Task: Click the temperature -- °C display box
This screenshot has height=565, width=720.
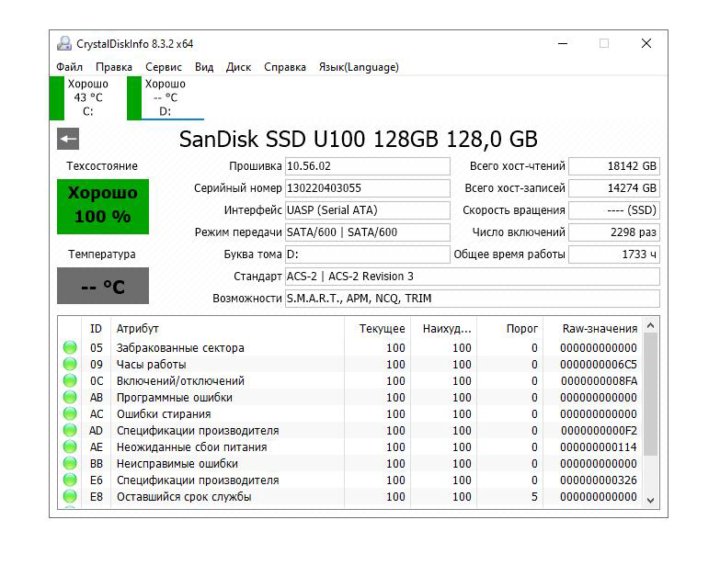Action: [x=103, y=286]
